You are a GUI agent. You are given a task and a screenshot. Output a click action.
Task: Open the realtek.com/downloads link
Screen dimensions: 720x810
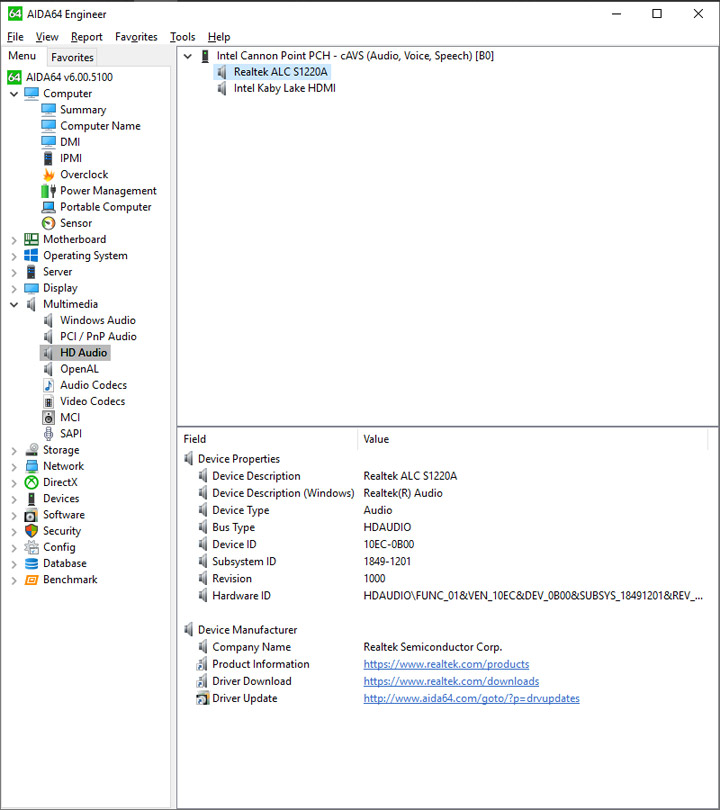[451, 681]
